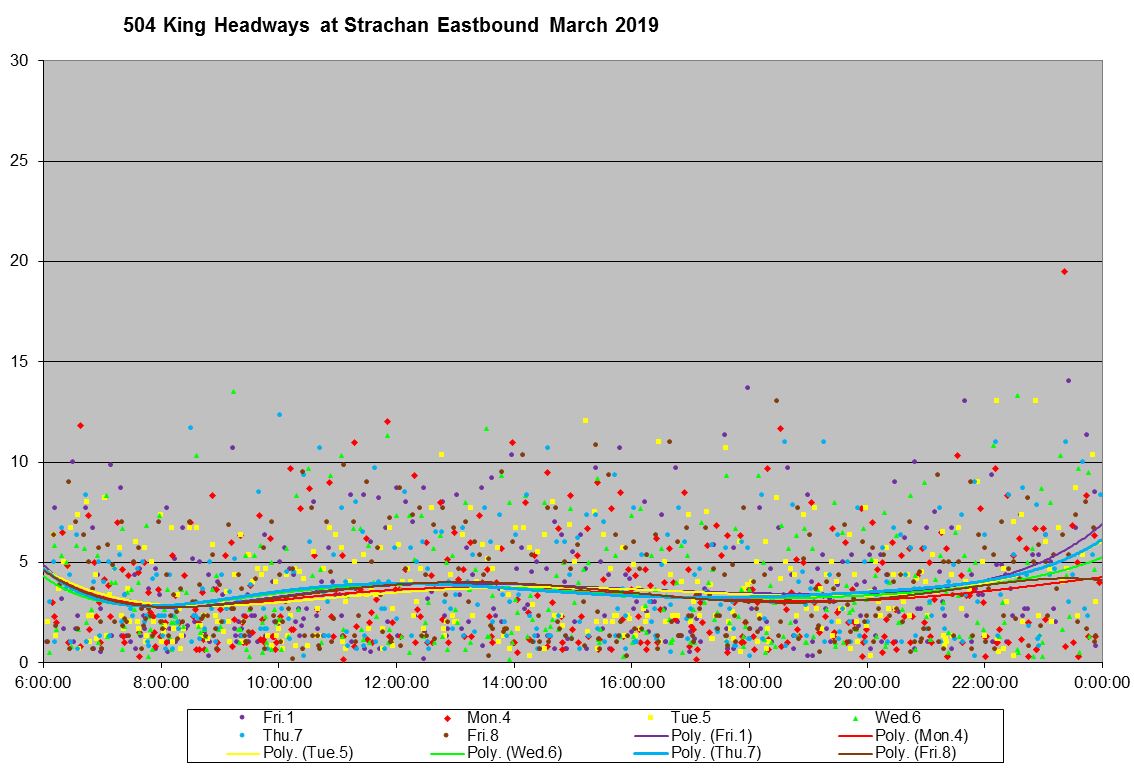1134x775 pixels.
Task: Select the Poly. (Fri.1) legend entry
Action: (x=690, y=735)
